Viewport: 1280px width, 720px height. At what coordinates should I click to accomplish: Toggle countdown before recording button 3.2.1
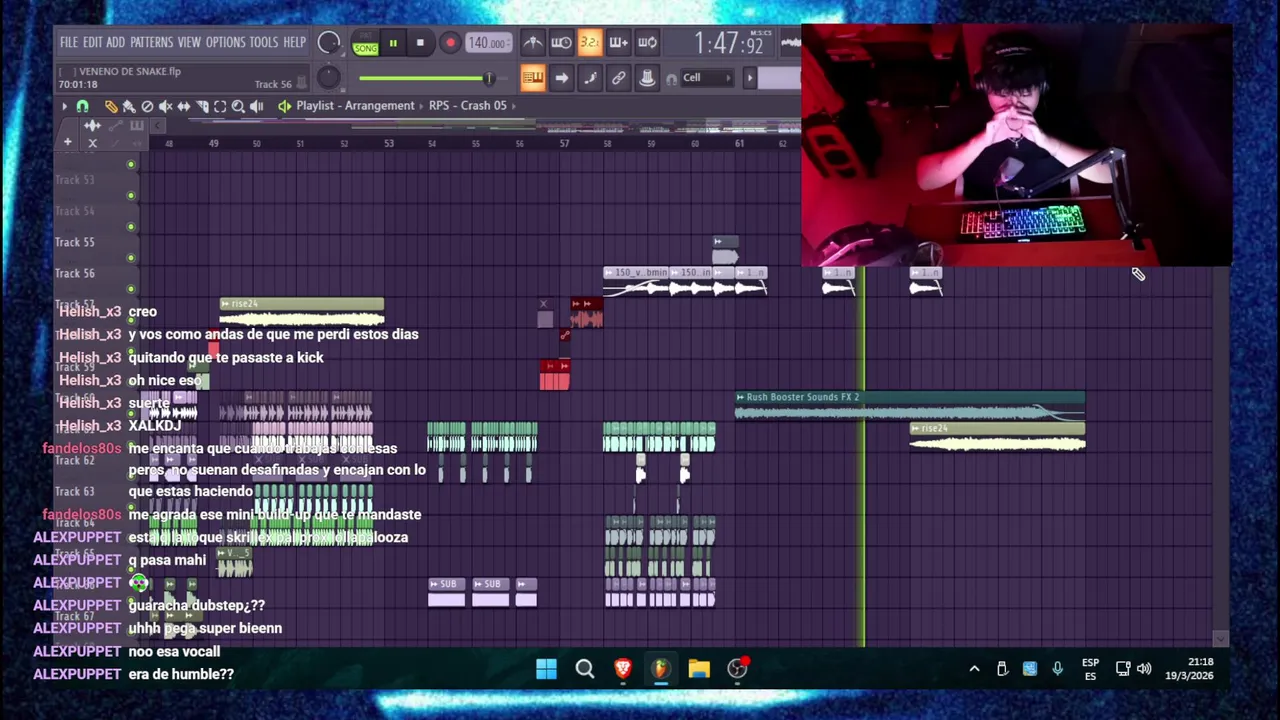(x=589, y=42)
